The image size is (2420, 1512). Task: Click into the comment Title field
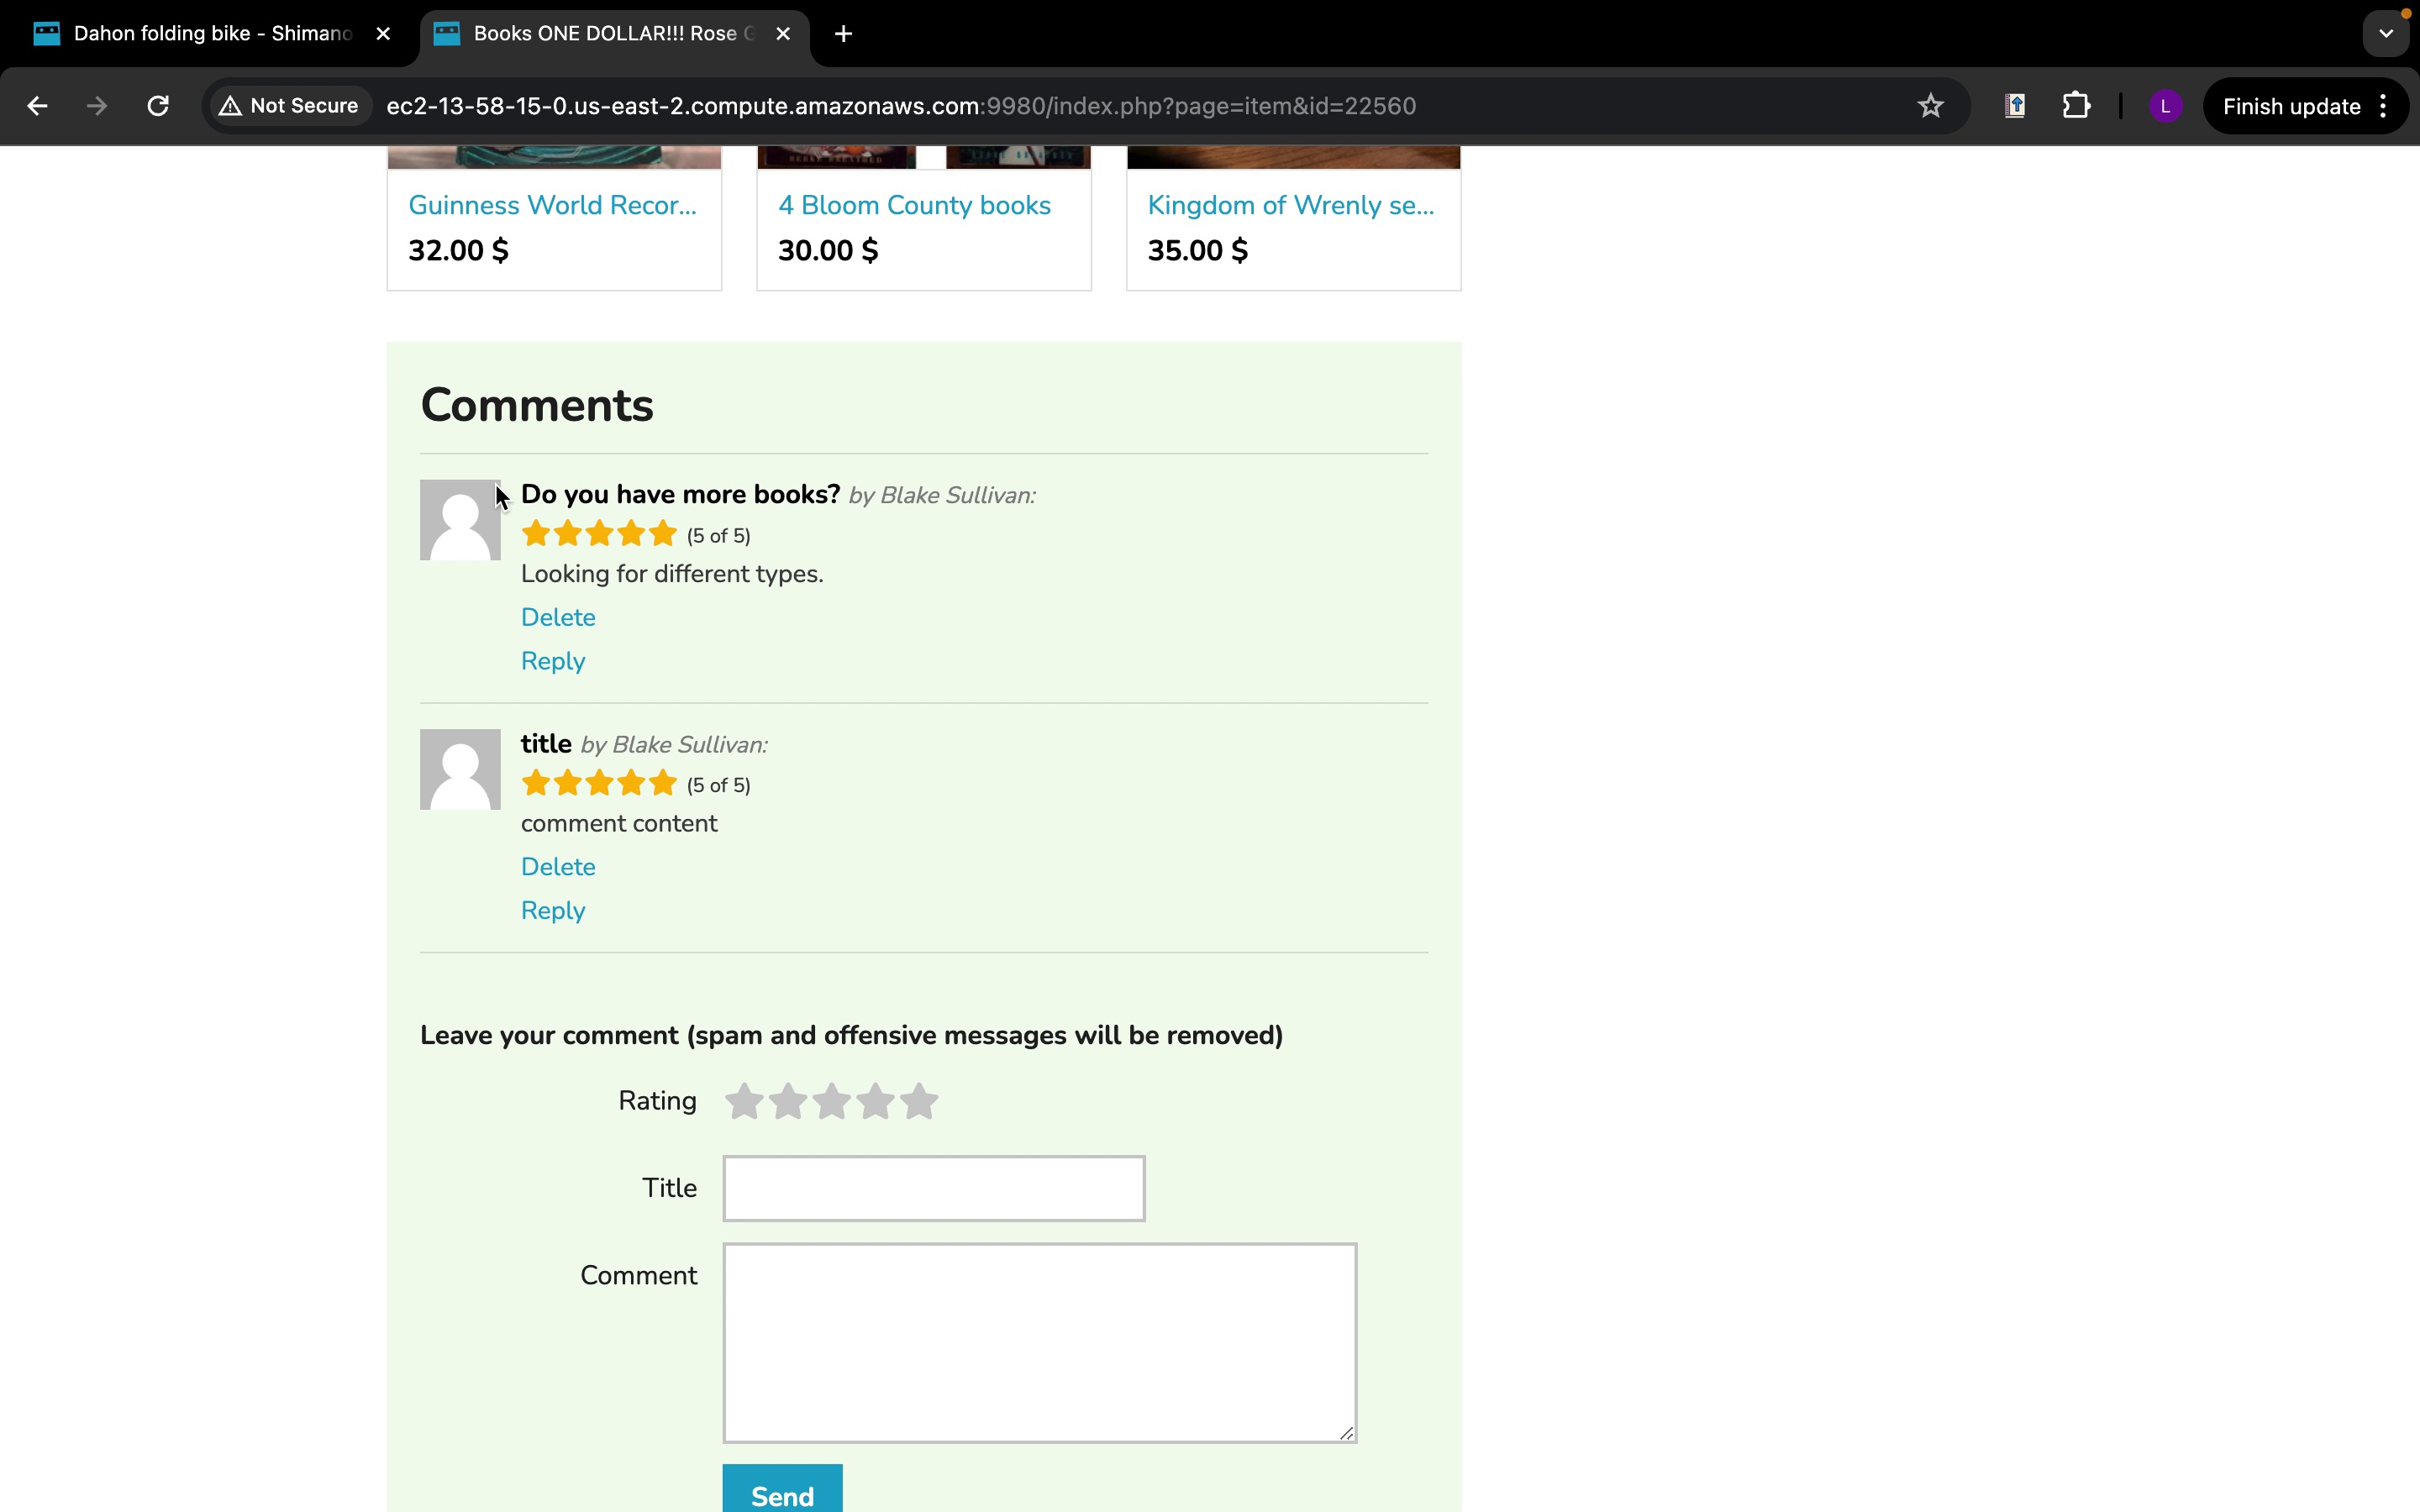point(933,1188)
